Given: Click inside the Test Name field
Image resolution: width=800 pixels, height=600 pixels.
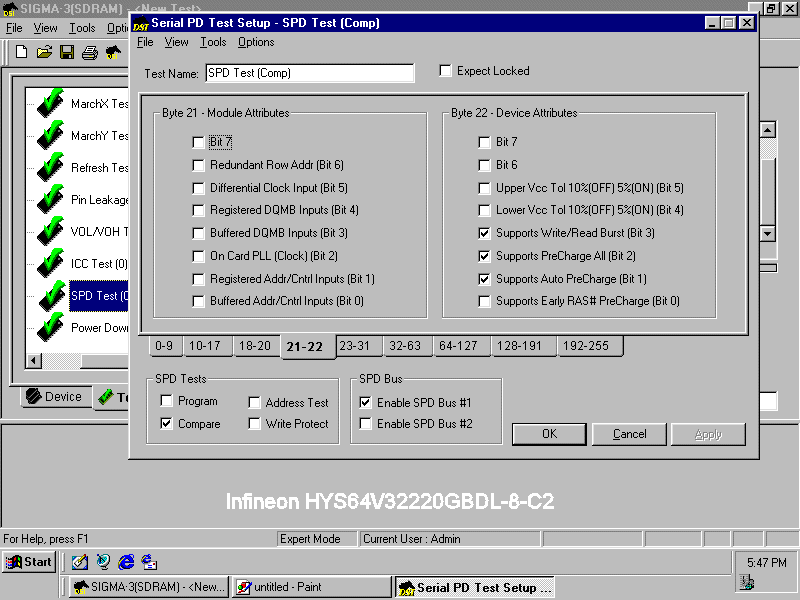Looking at the screenshot, I should point(310,73).
